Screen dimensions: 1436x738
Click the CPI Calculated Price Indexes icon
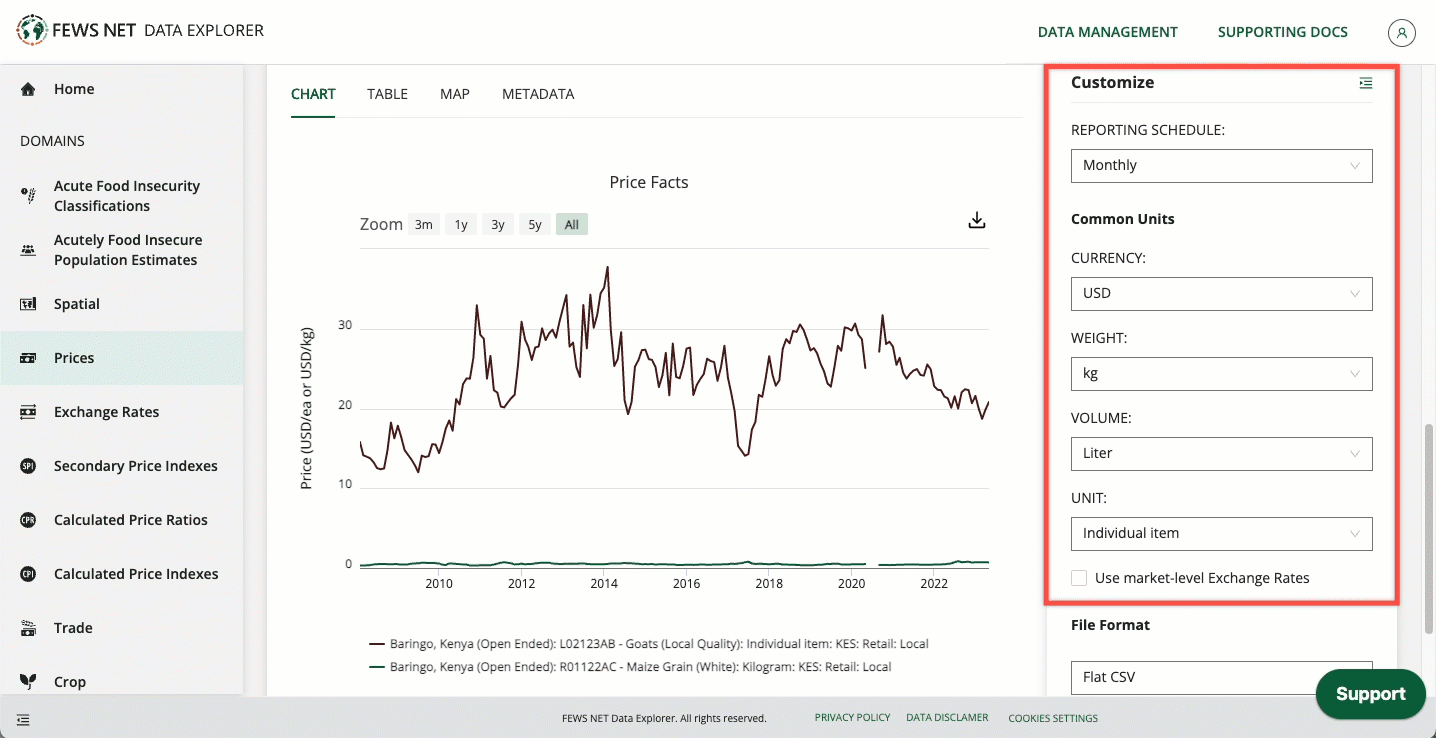pos(26,574)
